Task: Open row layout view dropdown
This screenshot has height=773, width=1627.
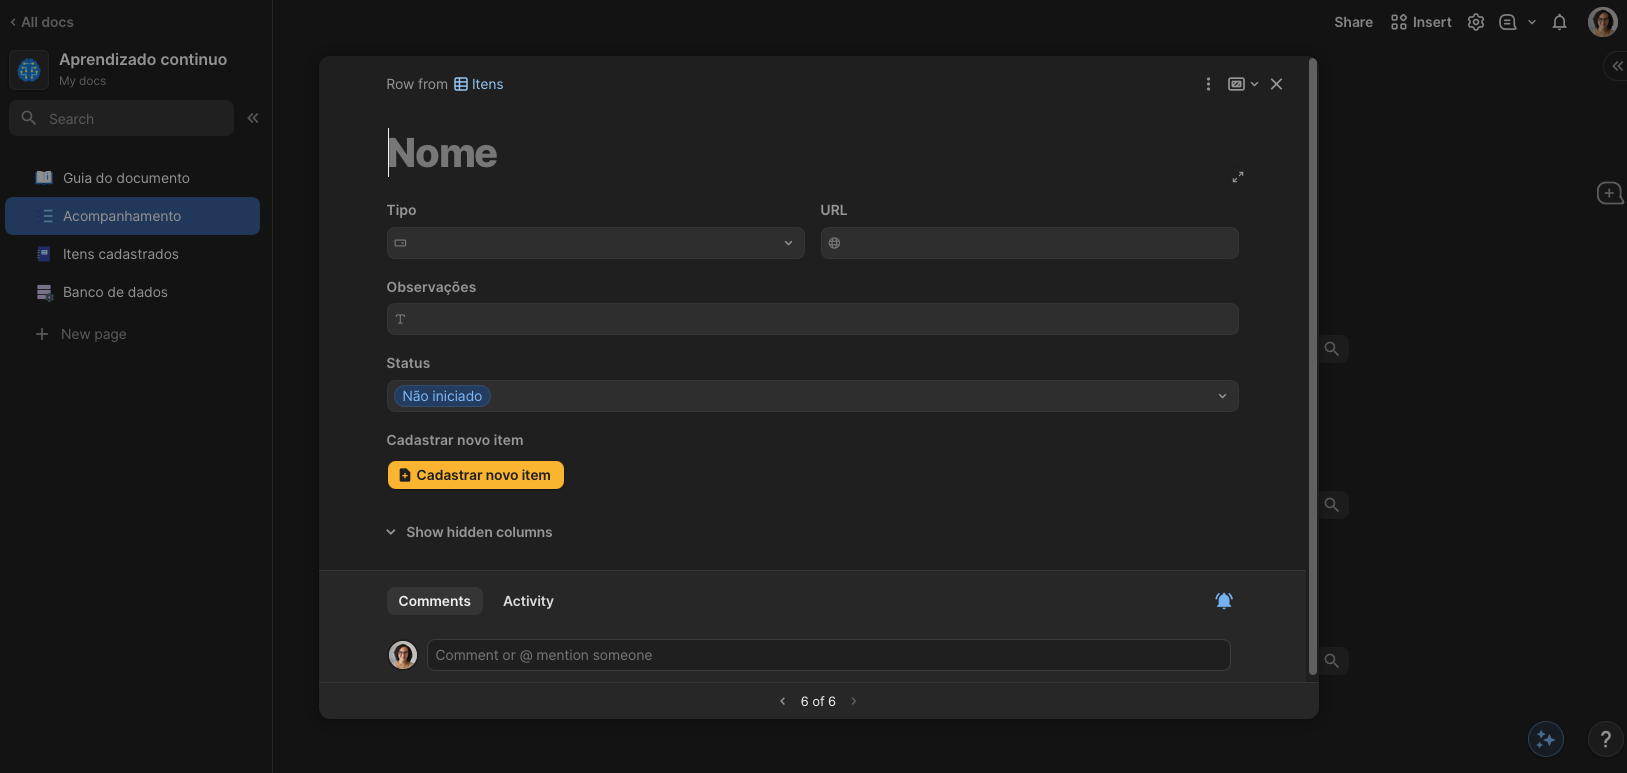Action: (x=1243, y=84)
